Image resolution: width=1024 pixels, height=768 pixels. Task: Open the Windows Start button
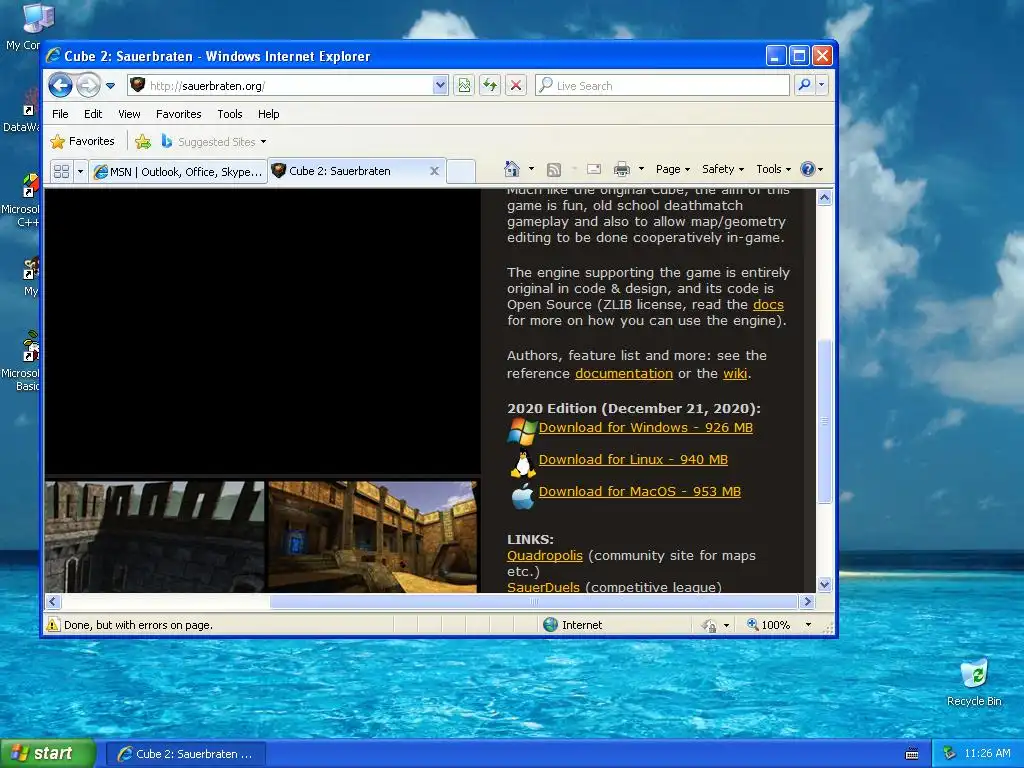(x=48, y=753)
